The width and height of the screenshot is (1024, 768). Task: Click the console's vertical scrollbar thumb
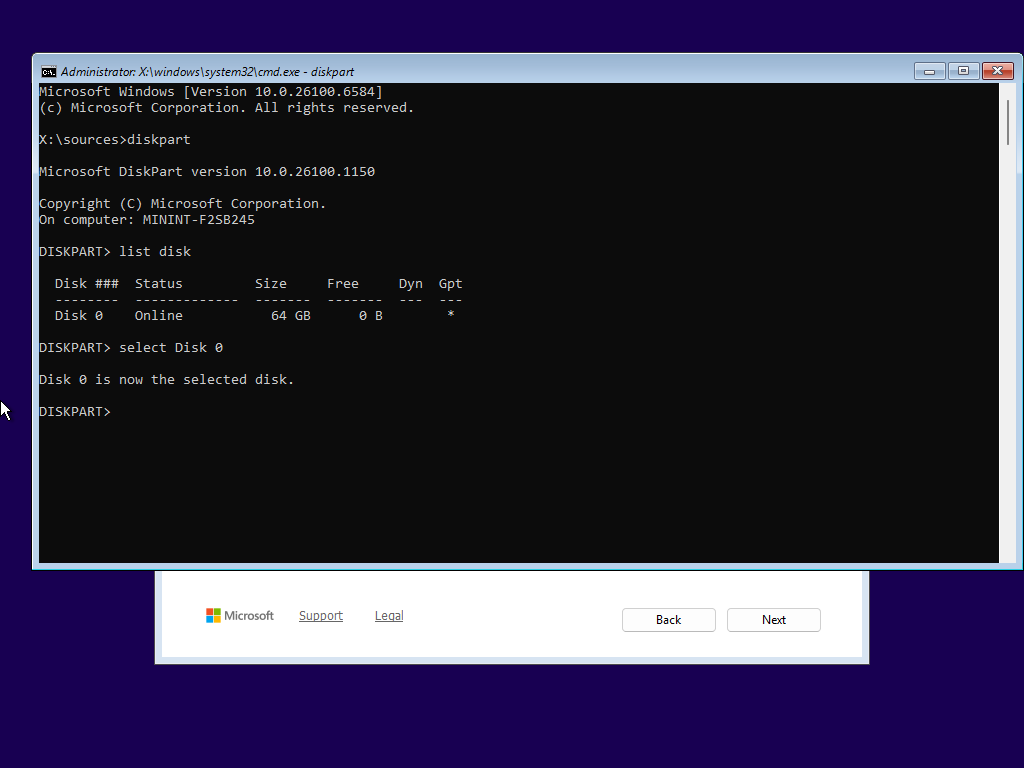pos(1007,122)
